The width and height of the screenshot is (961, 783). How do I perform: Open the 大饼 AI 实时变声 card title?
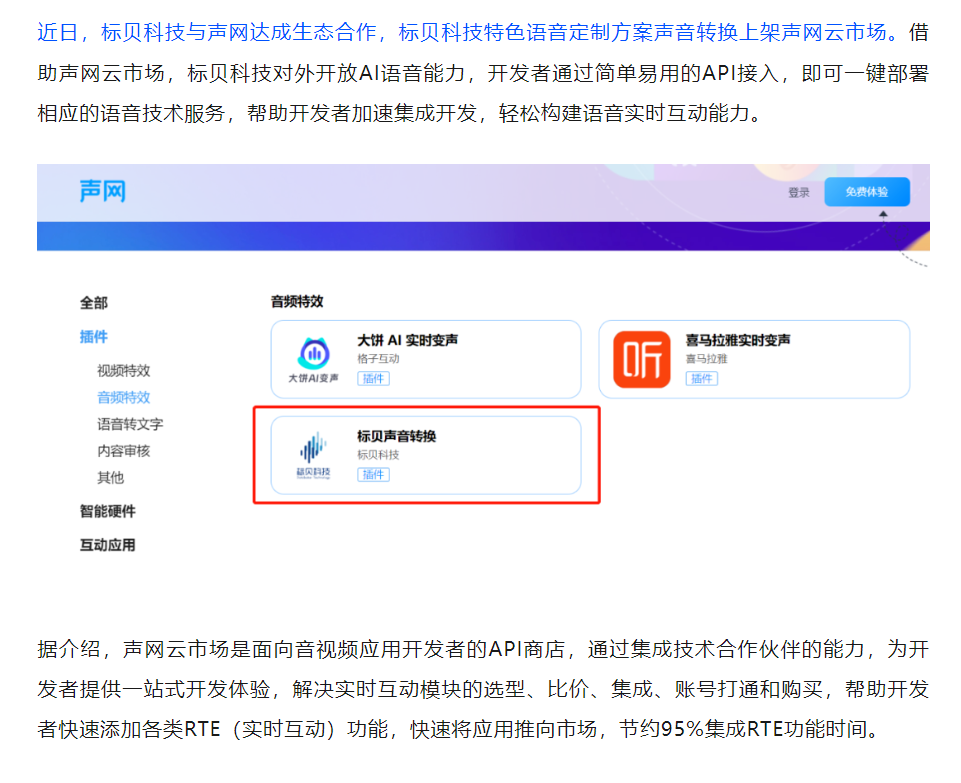pyautogui.click(x=408, y=340)
